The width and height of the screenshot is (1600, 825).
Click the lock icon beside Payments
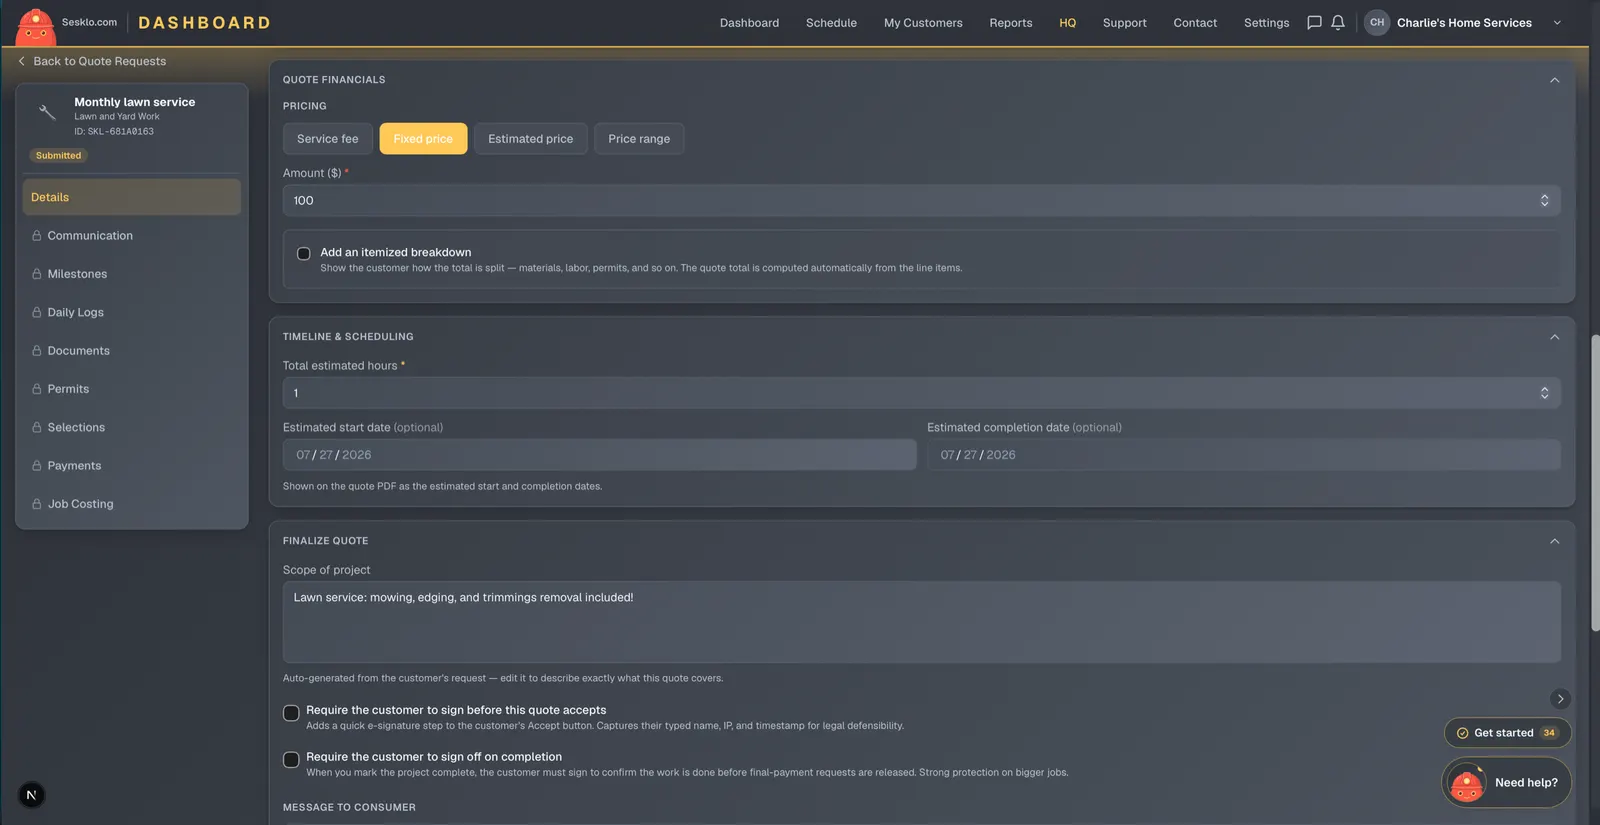click(x=37, y=466)
